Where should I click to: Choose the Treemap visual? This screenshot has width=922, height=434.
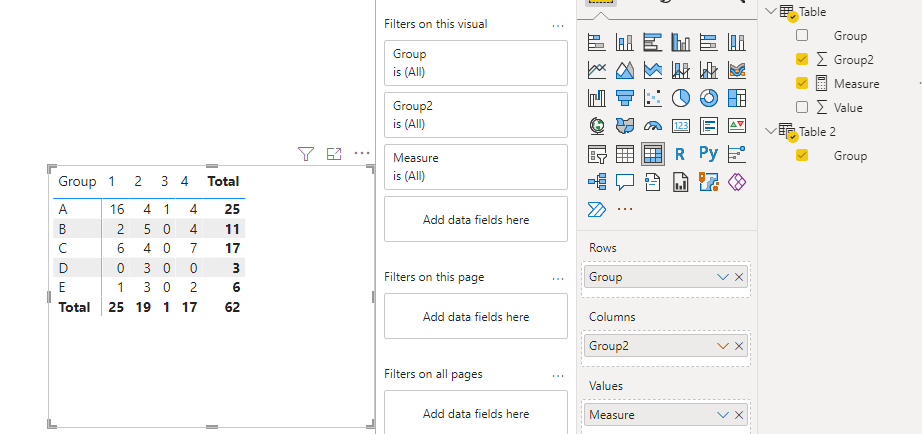point(737,98)
